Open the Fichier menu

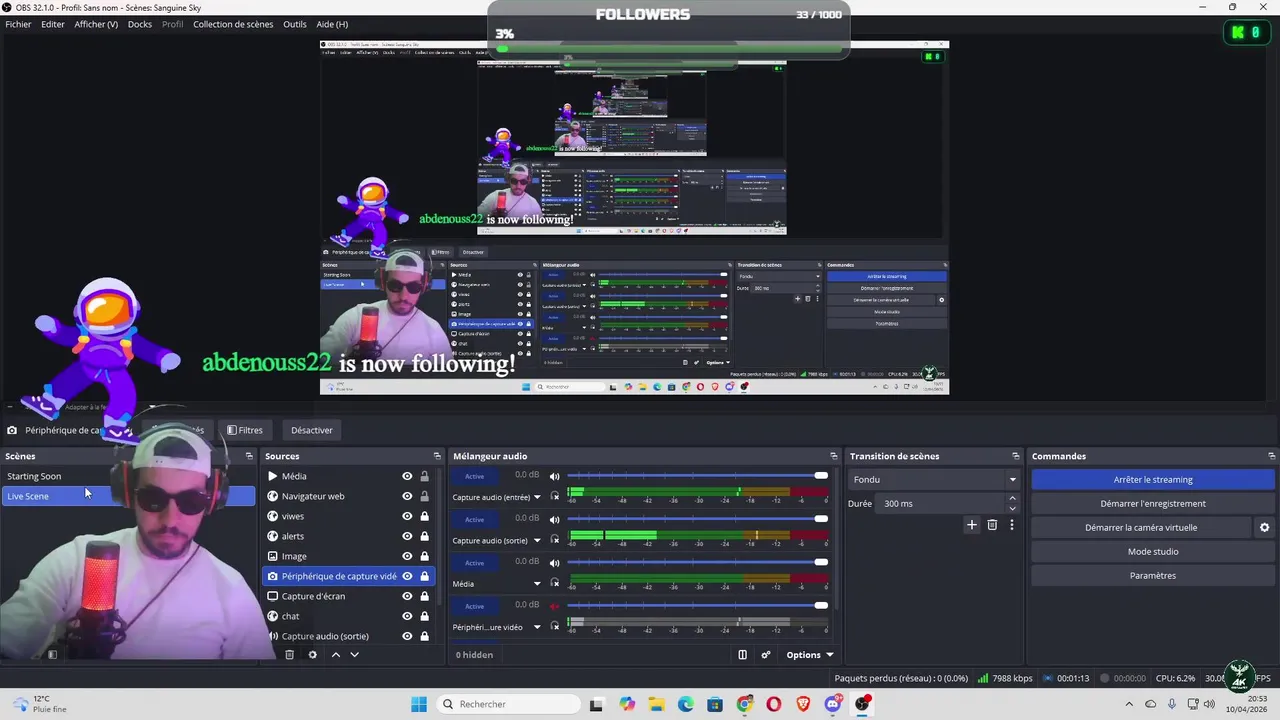pyautogui.click(x=18, y=24)
